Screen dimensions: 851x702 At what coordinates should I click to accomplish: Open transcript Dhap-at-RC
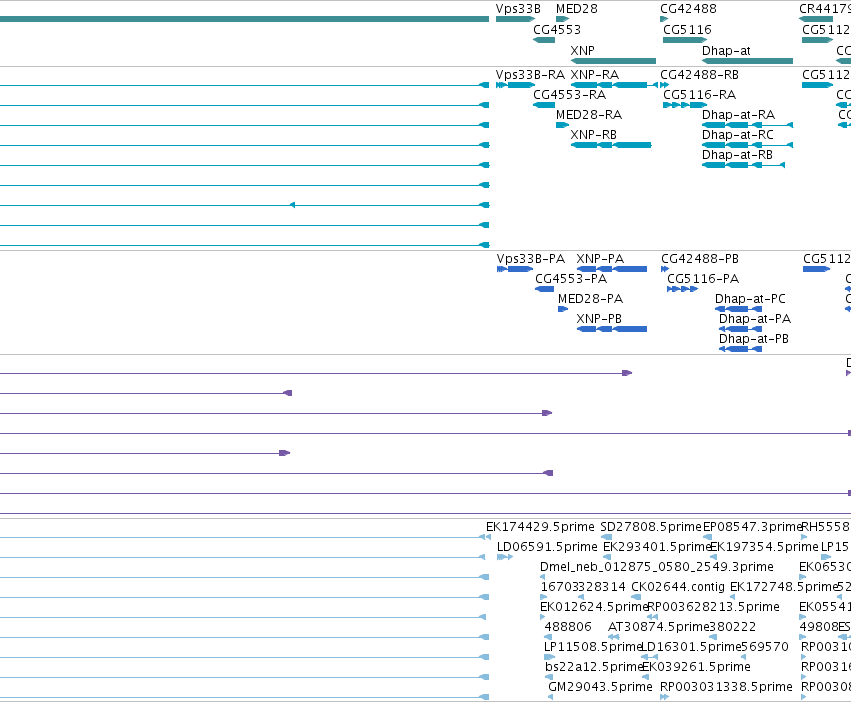click(738, 135)
